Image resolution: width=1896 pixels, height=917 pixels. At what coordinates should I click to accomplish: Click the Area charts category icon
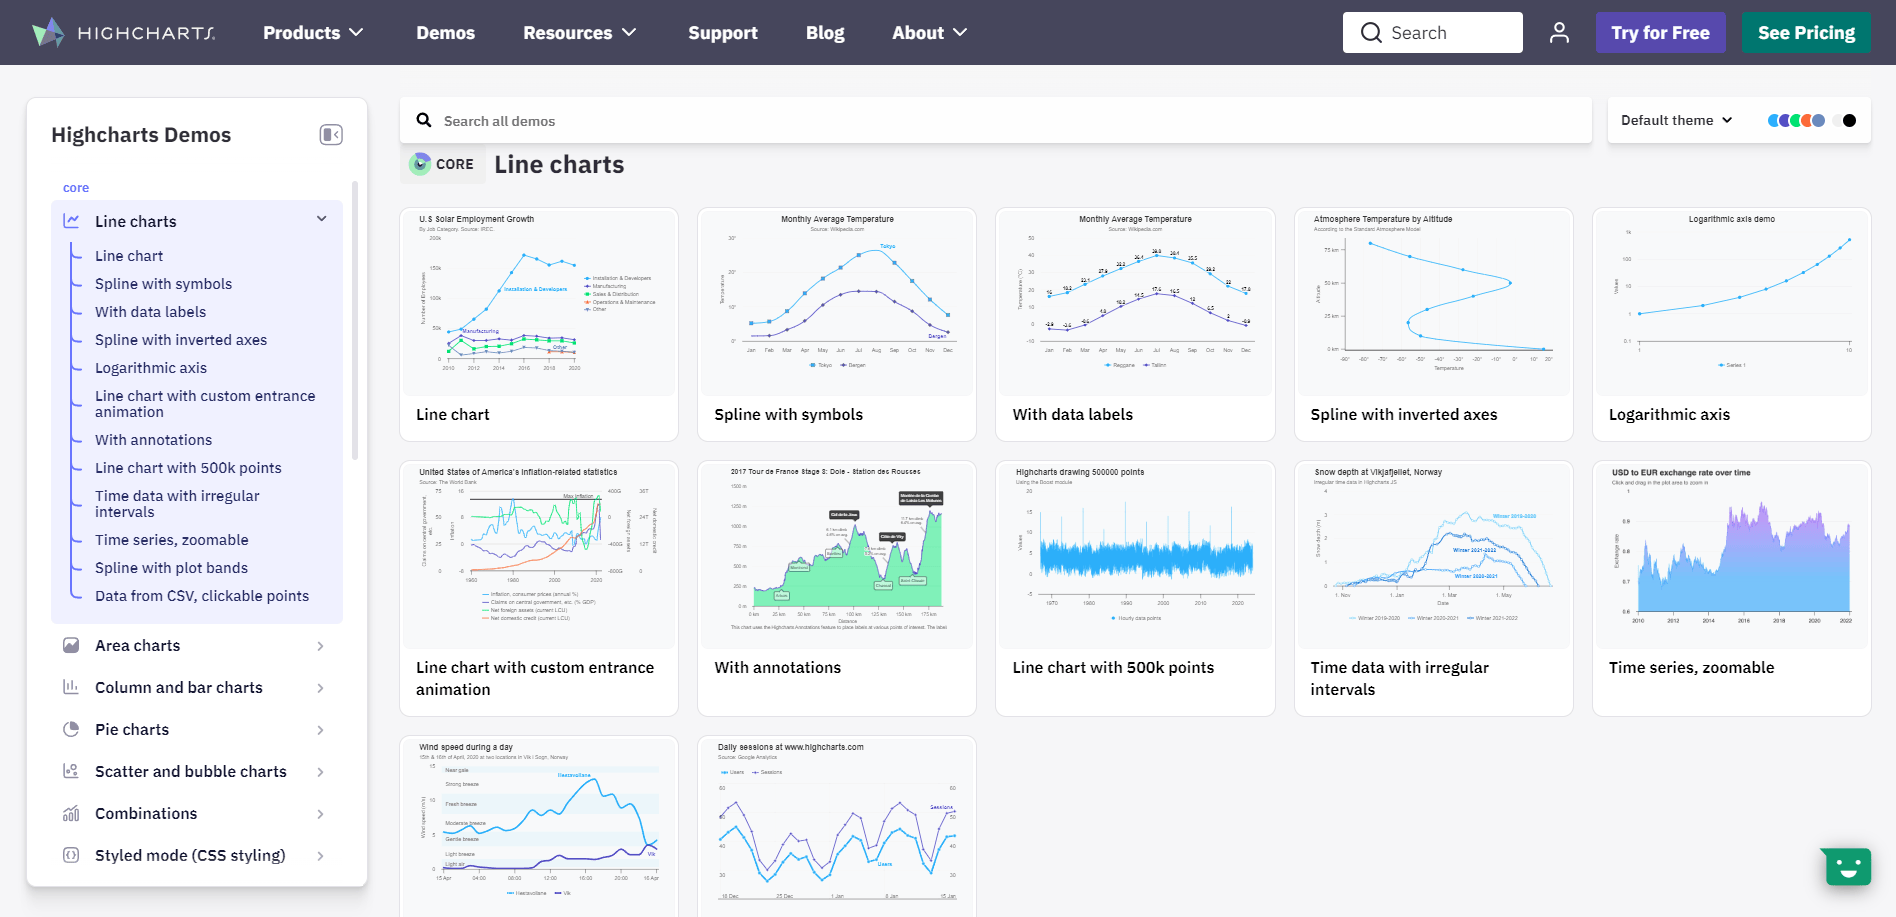click(x=71, y=646)
